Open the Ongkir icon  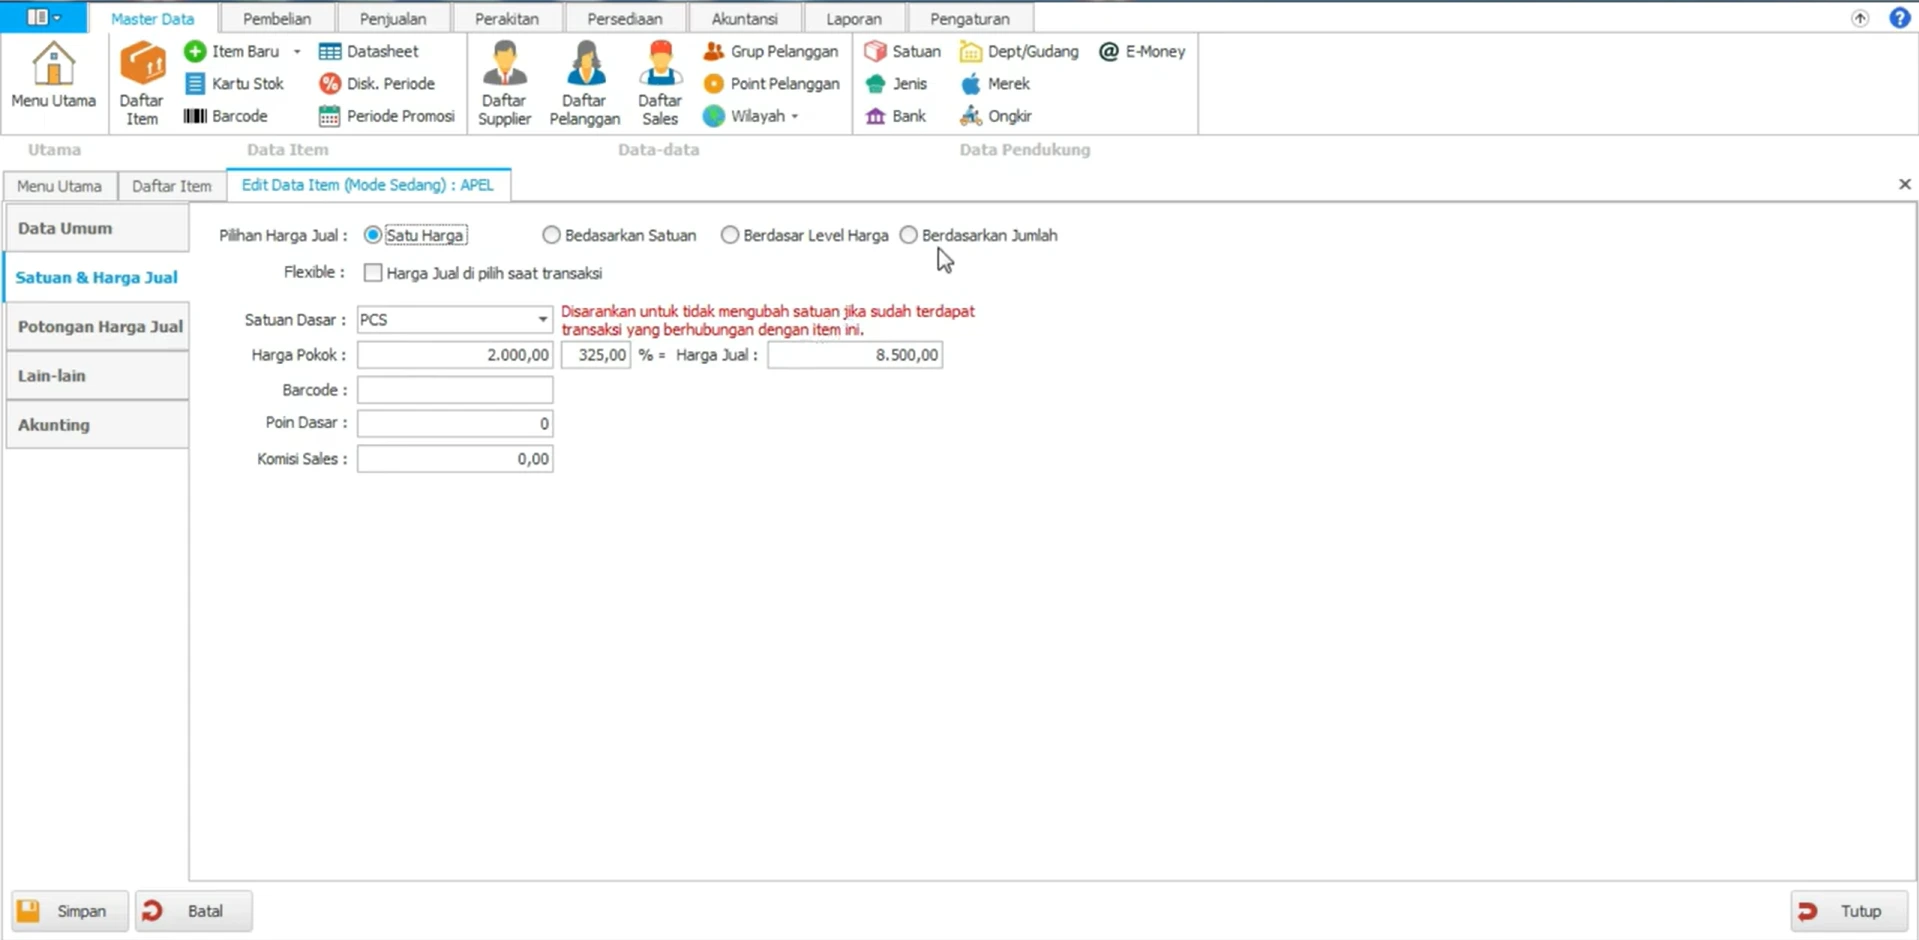tap(996, 116)
